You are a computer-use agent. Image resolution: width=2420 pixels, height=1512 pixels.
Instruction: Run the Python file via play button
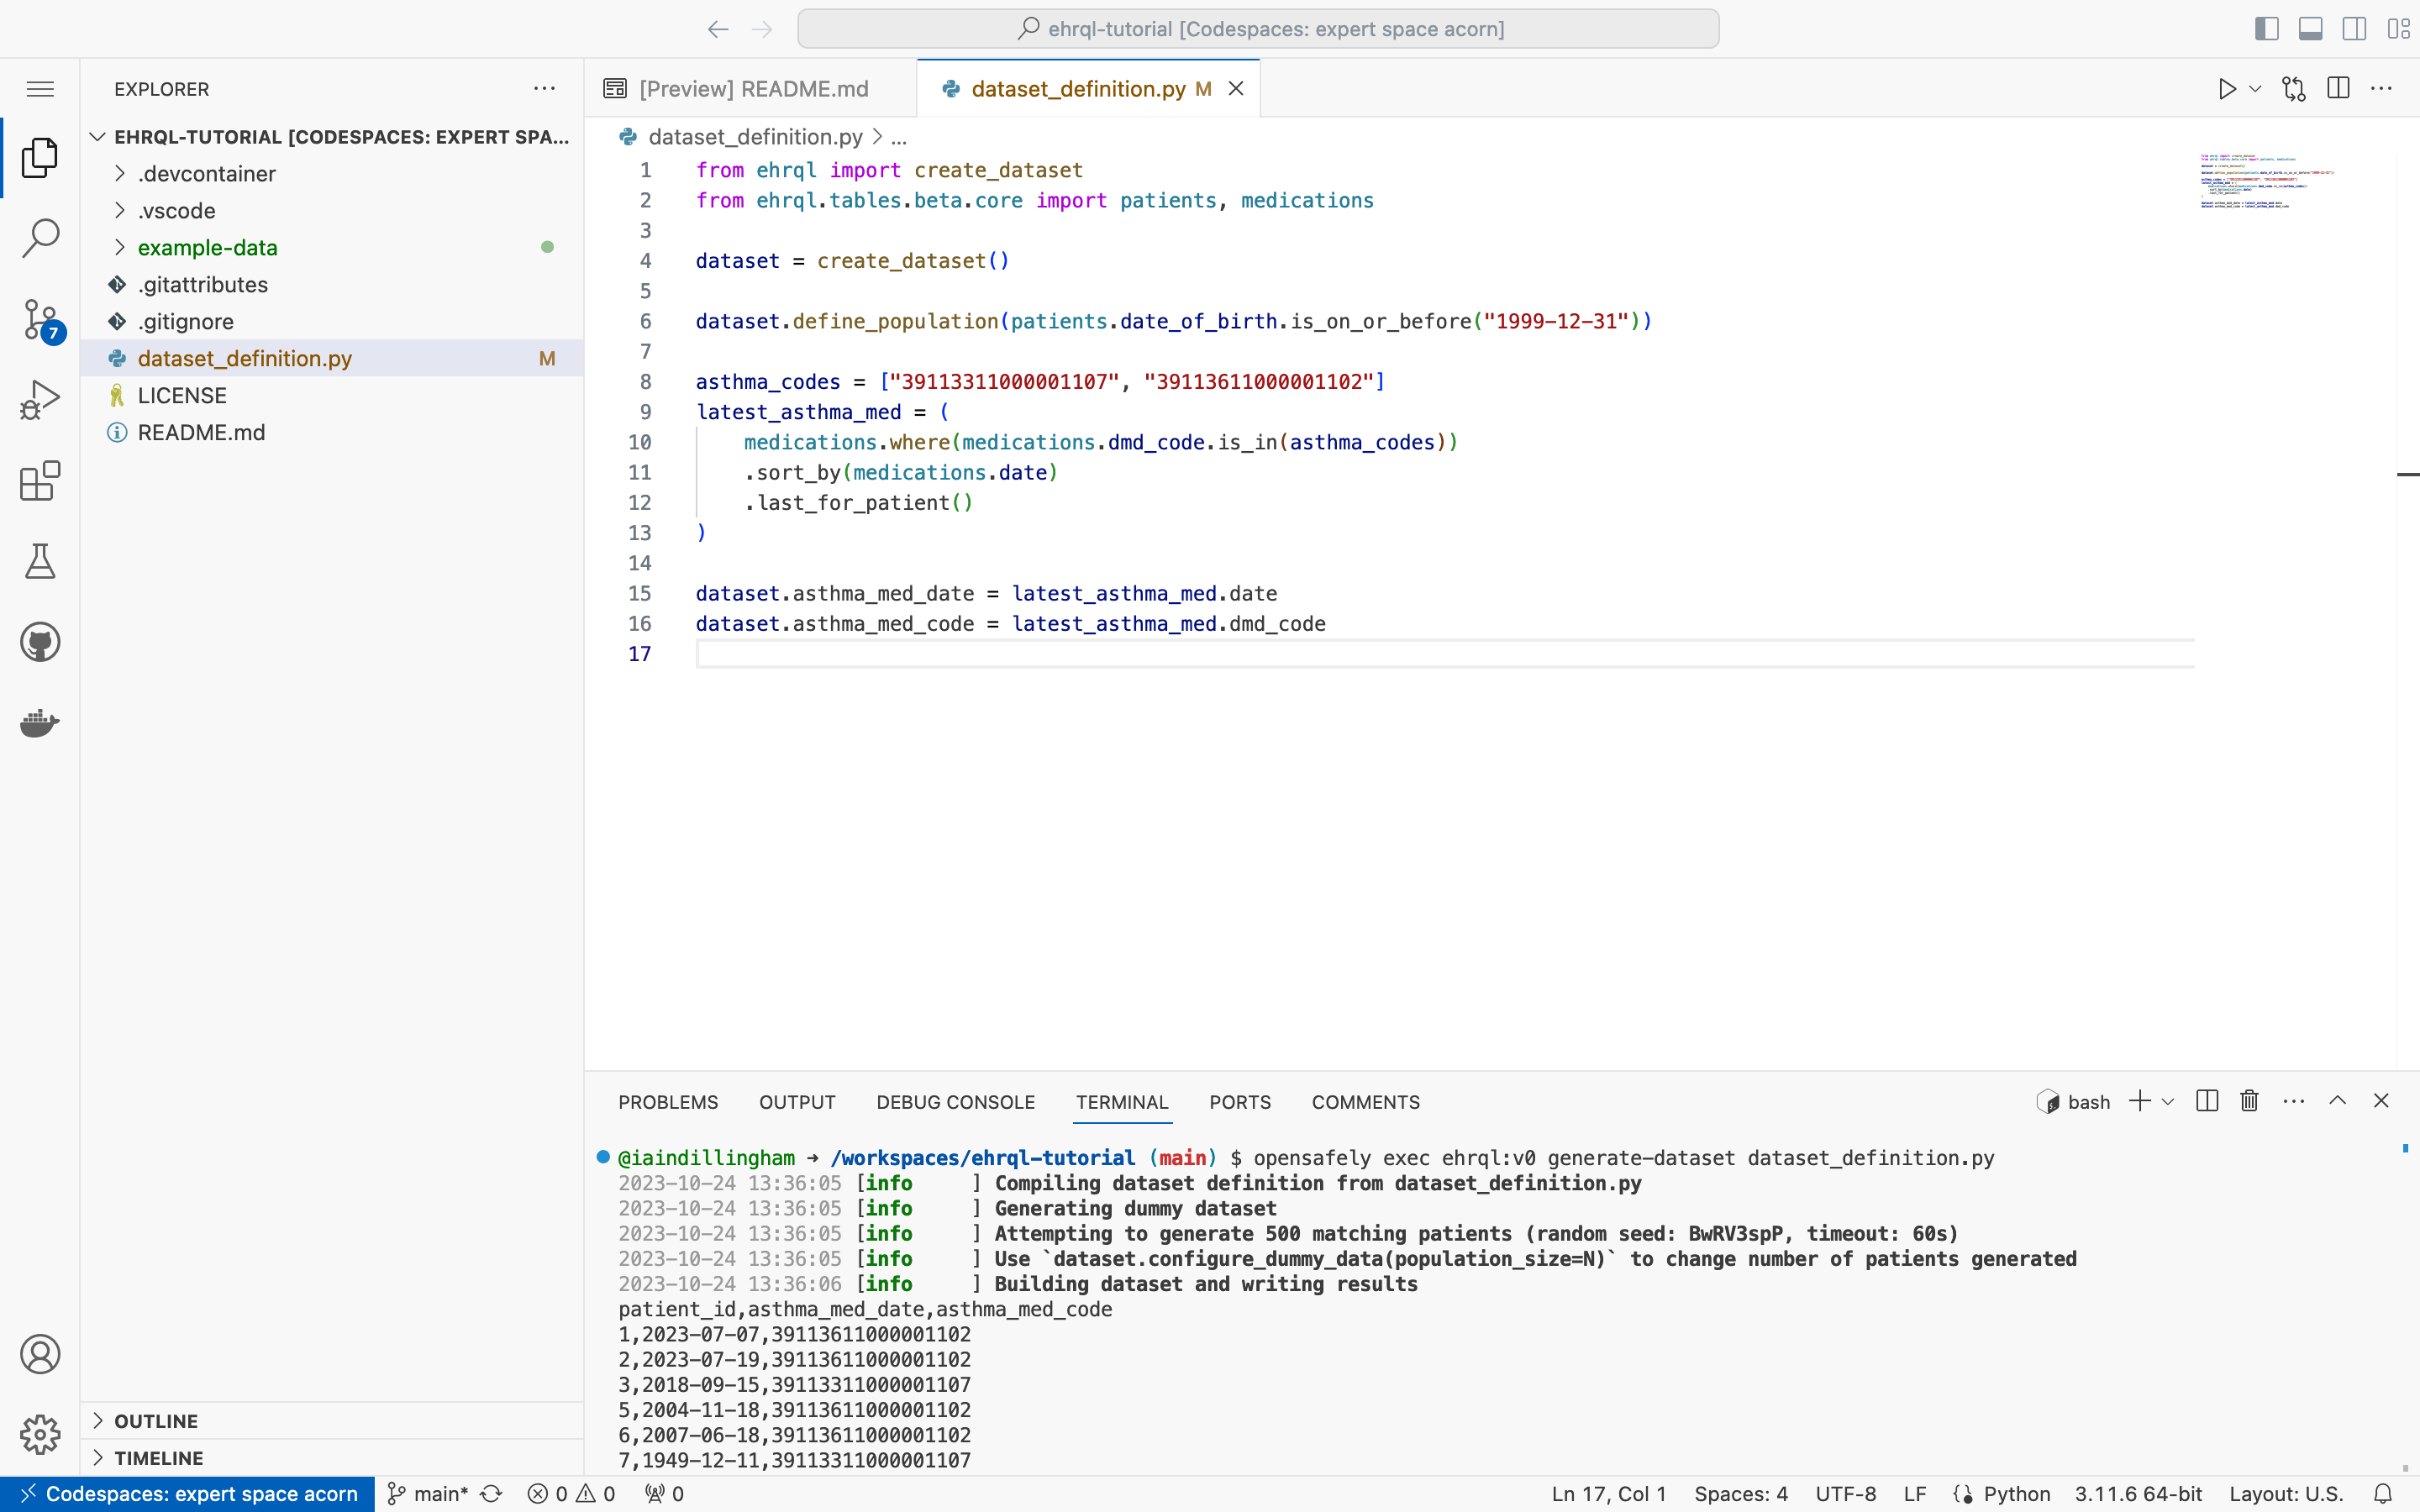click(2227, 88)
